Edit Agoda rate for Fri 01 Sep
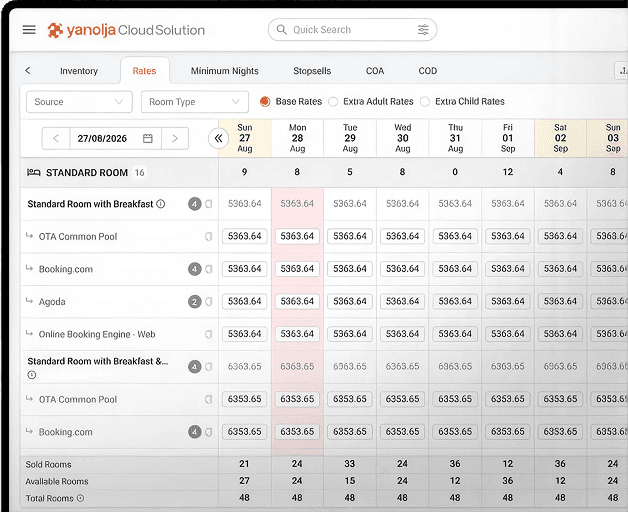This screenshot has width=628, height=512. coord(508,301)
